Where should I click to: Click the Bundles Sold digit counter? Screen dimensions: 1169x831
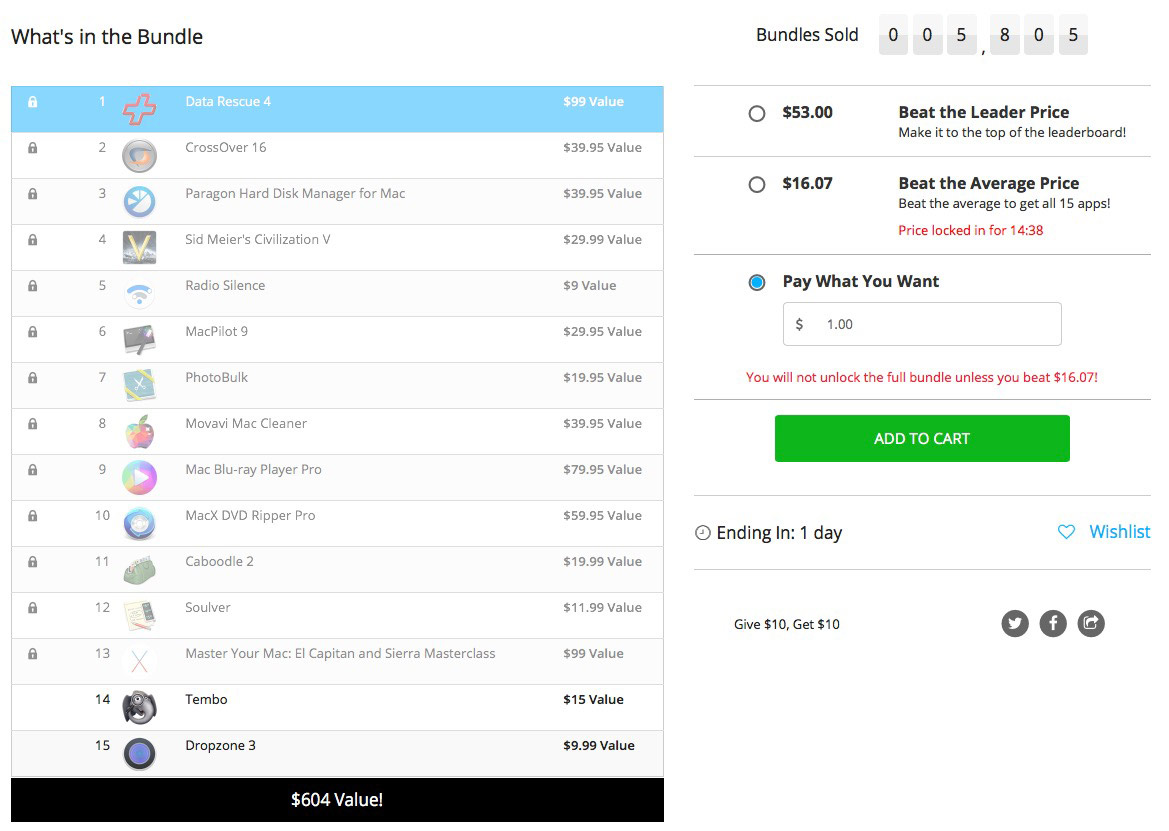point(983,35)
